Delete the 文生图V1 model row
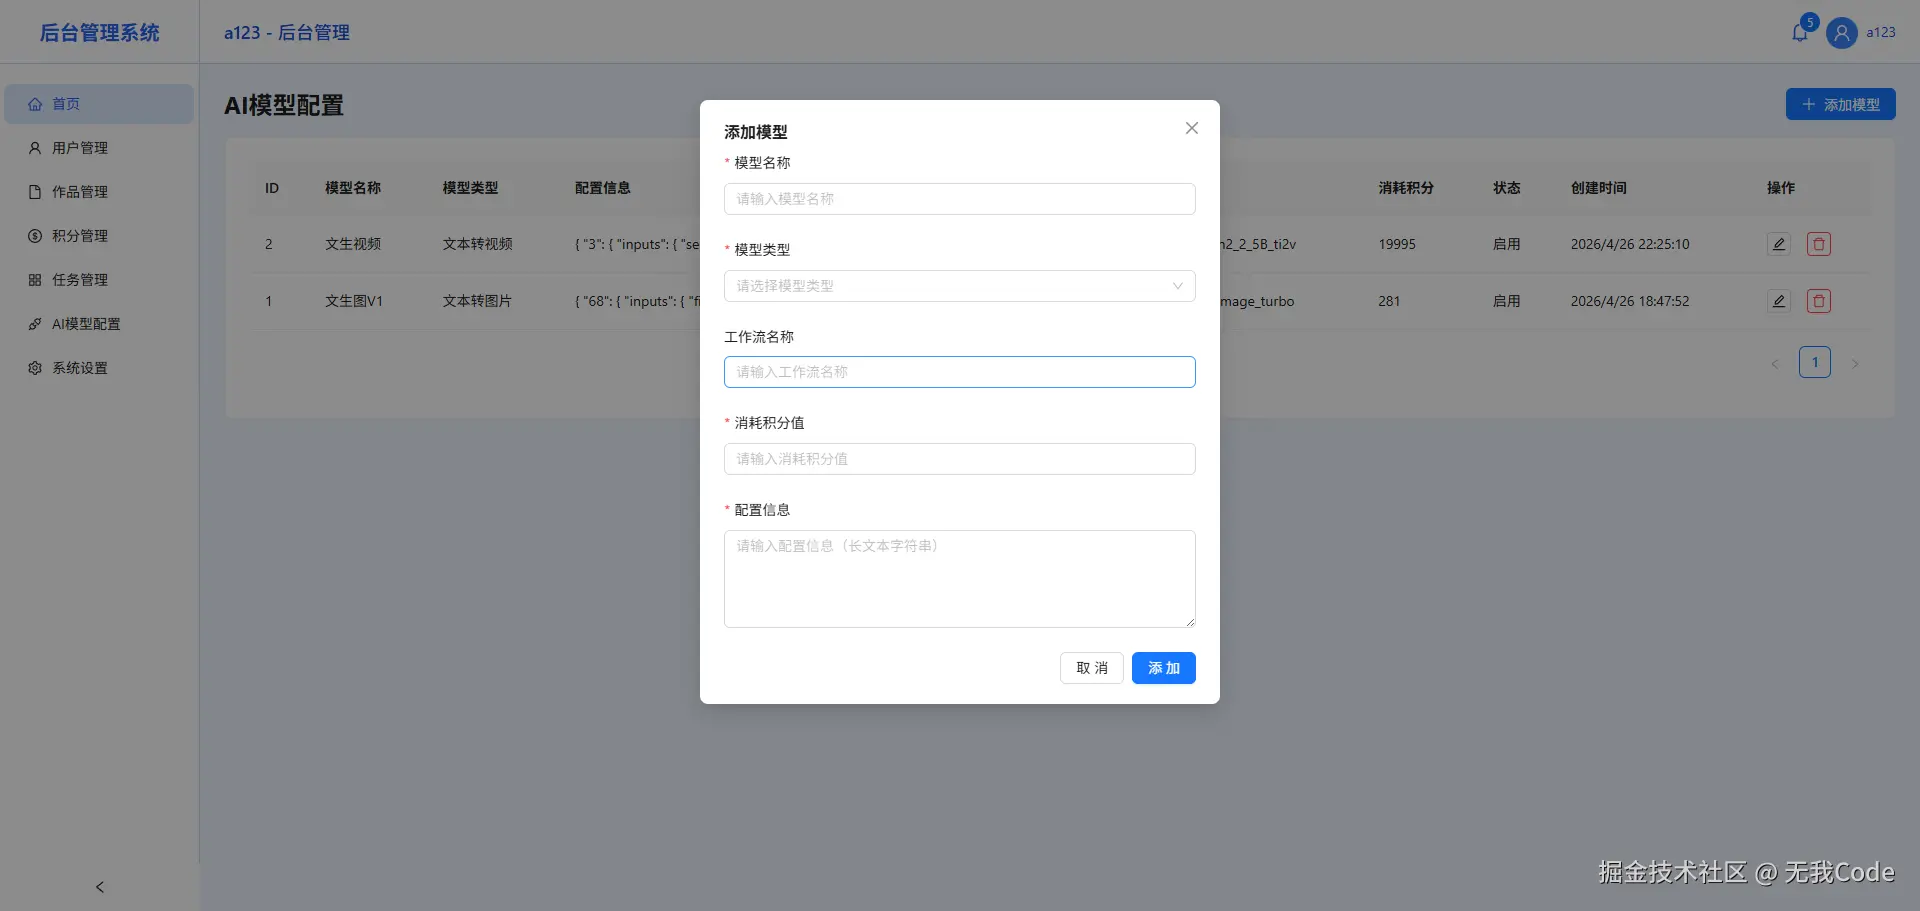The image size is (1920, 911). 1819,301
